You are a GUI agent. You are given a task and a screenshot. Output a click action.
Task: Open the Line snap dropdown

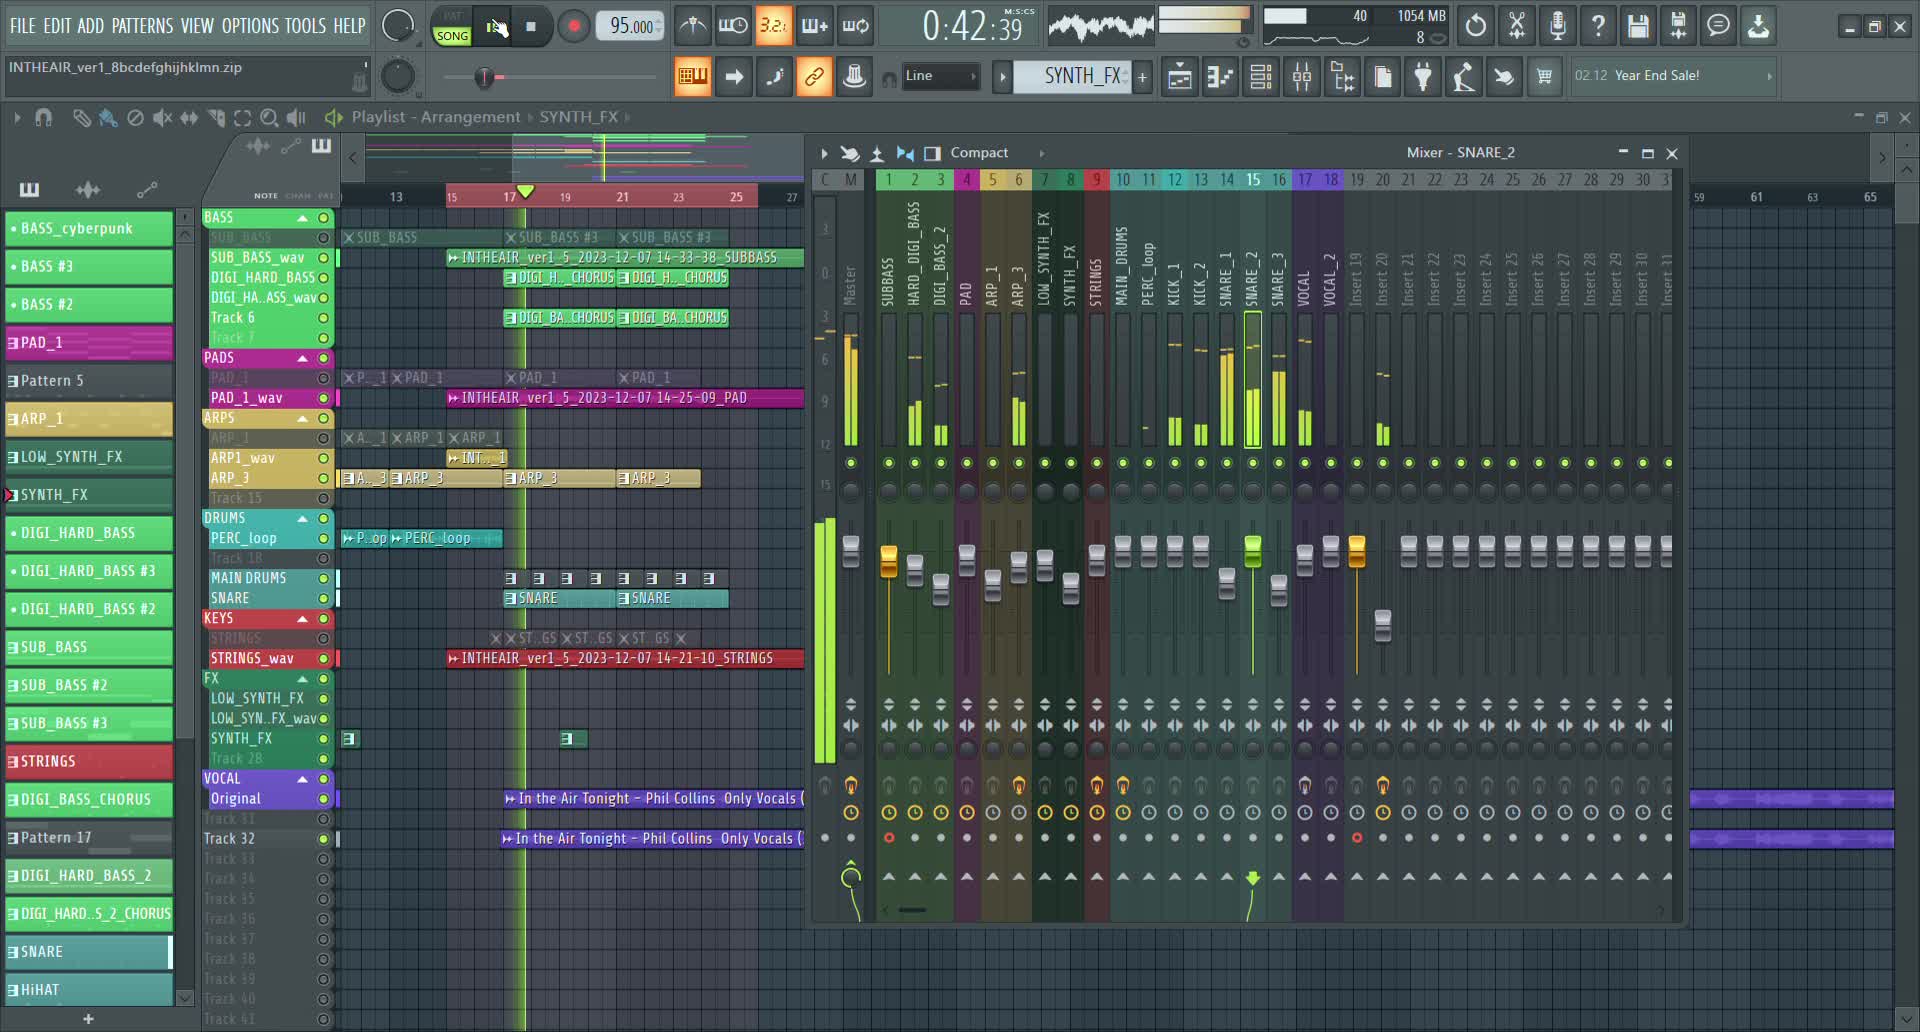pos(940,76)
